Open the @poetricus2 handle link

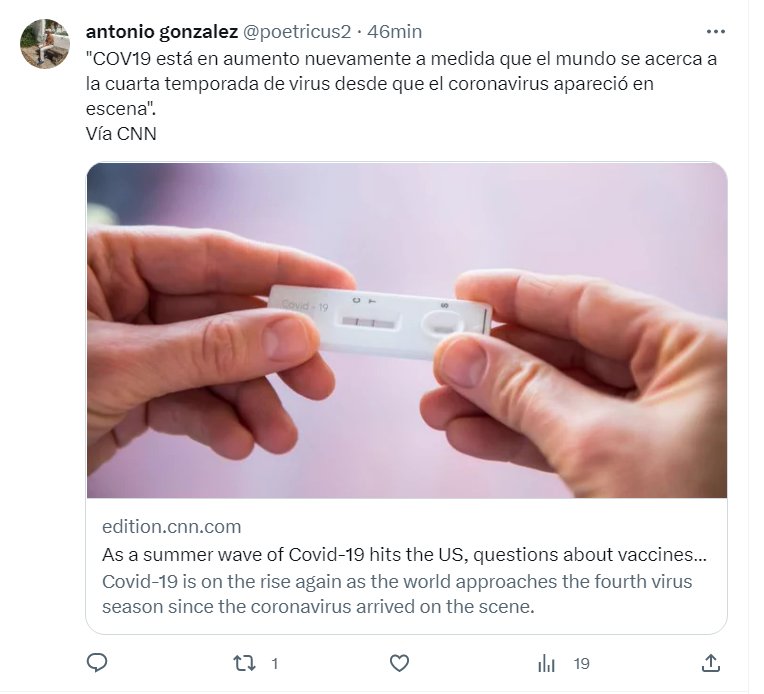click(297, 32)
